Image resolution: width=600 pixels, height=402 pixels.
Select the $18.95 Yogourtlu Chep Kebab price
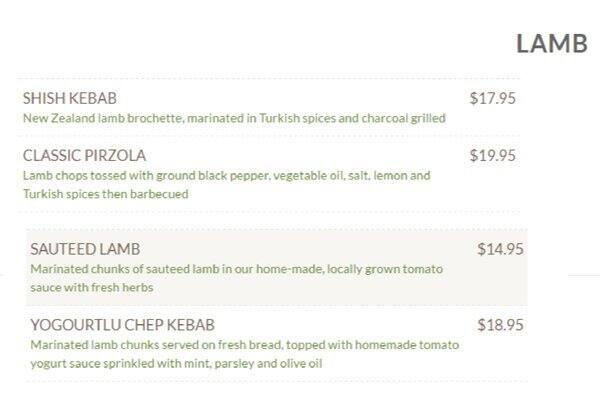point(500,325)
